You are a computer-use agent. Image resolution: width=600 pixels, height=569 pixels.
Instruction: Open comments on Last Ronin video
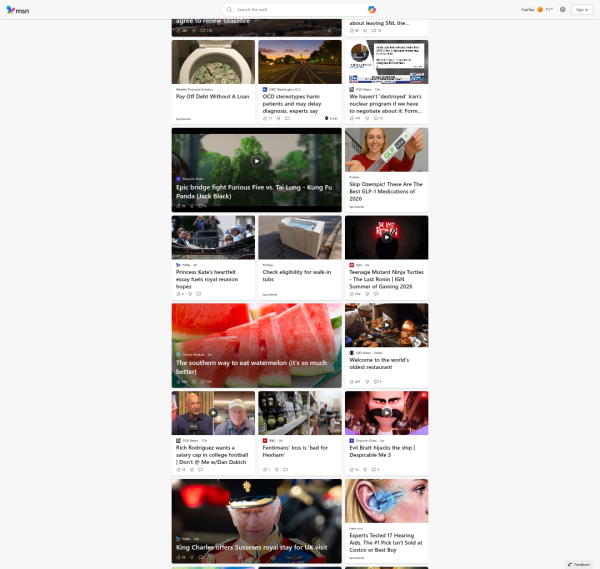coord(376,294)
